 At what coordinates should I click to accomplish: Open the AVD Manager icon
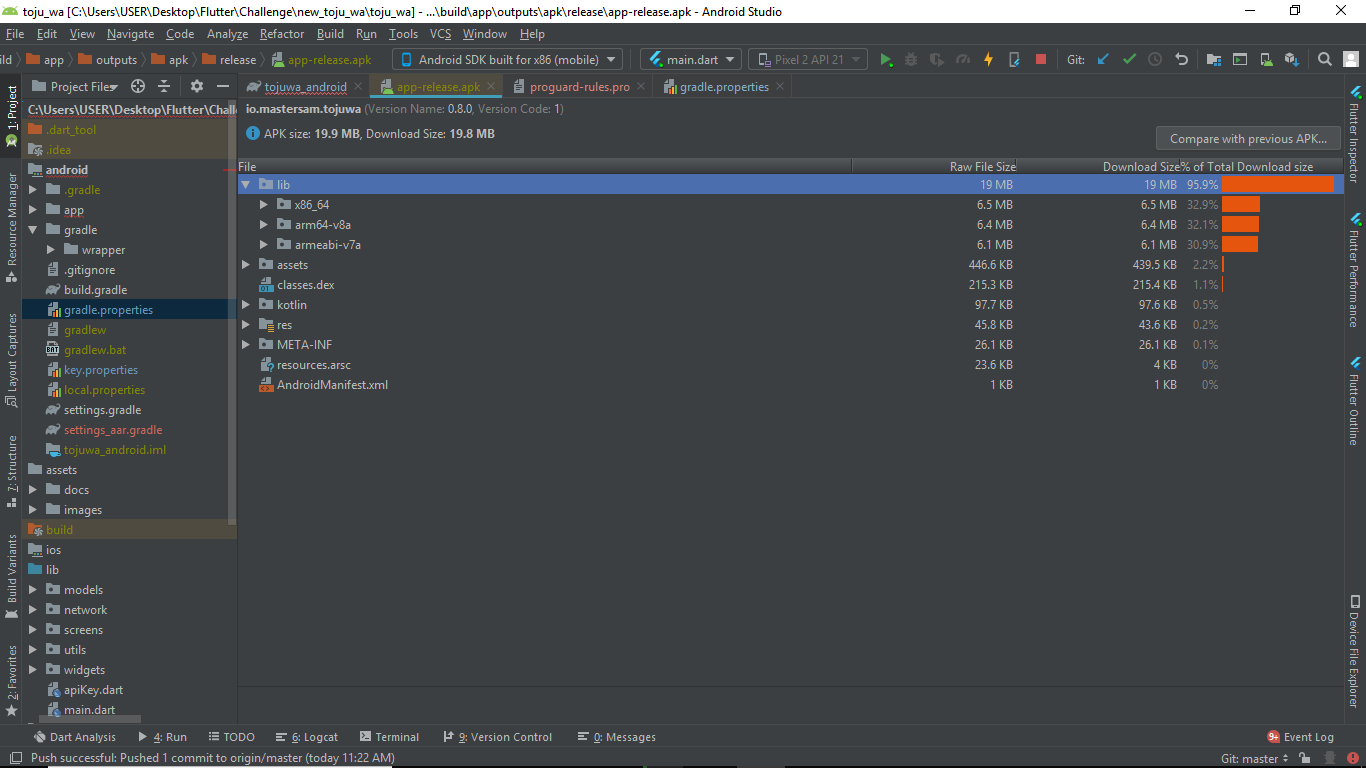[x=1266, y=60]
